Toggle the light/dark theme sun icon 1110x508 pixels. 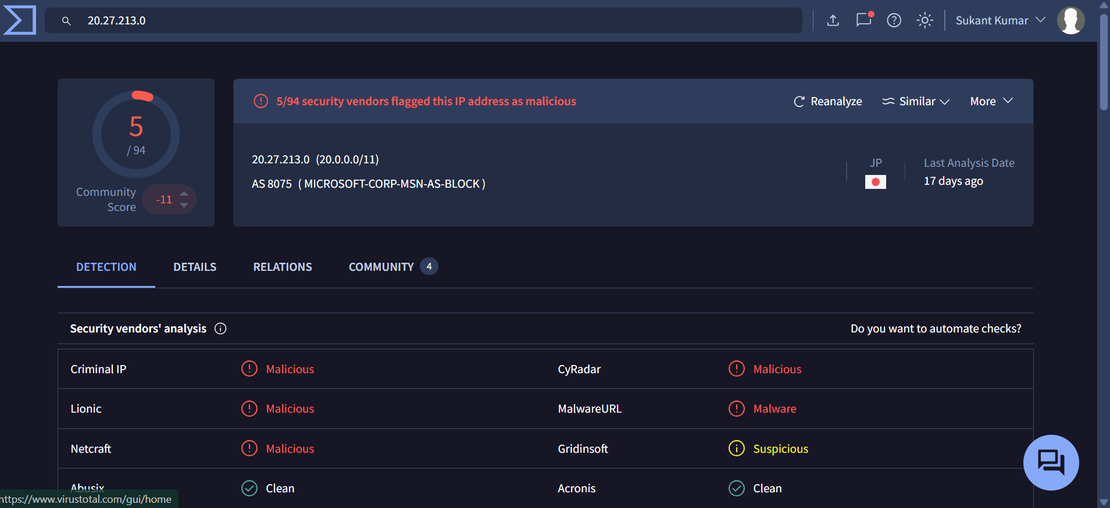coord(925,20)
